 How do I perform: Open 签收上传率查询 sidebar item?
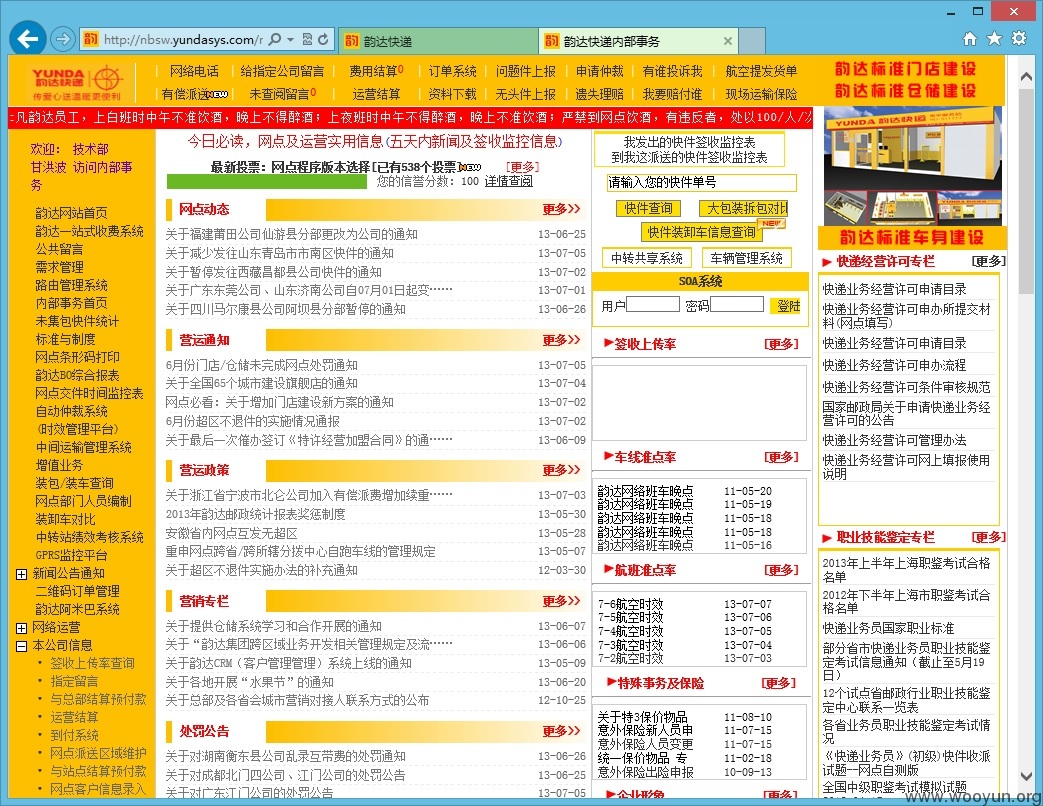pyautogui.click(x=92, y=664)
